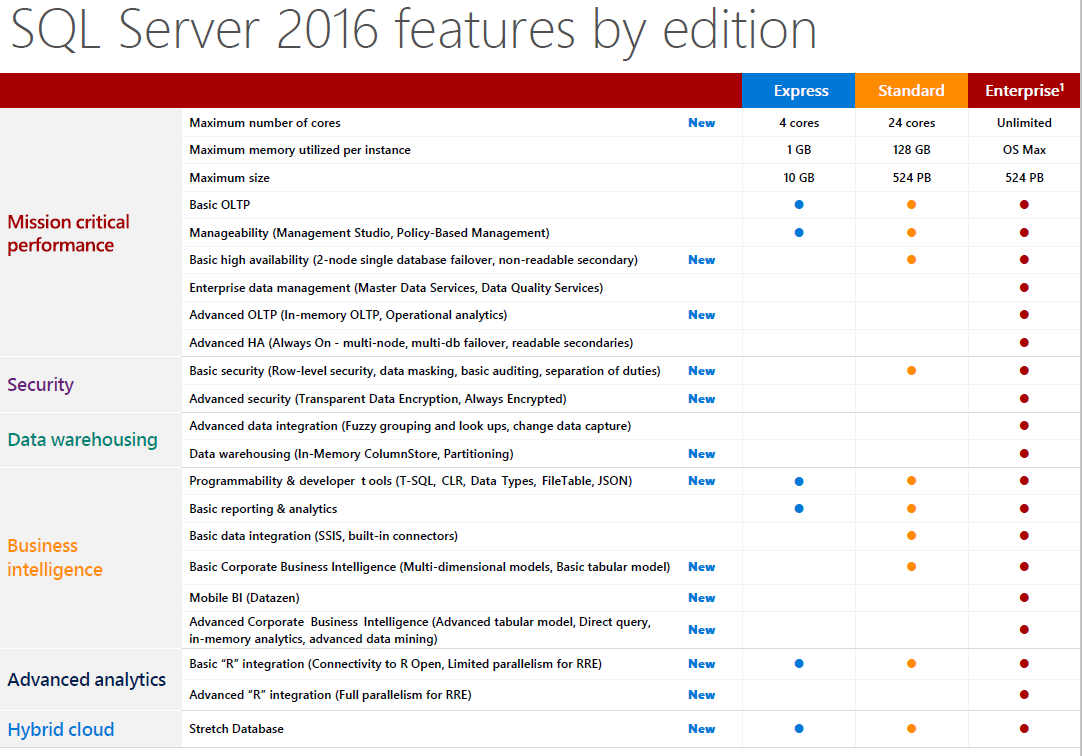Select the blue Express dot for Basic reporting & analytics
Viewport: 1082px width, 756px height.
798,508
